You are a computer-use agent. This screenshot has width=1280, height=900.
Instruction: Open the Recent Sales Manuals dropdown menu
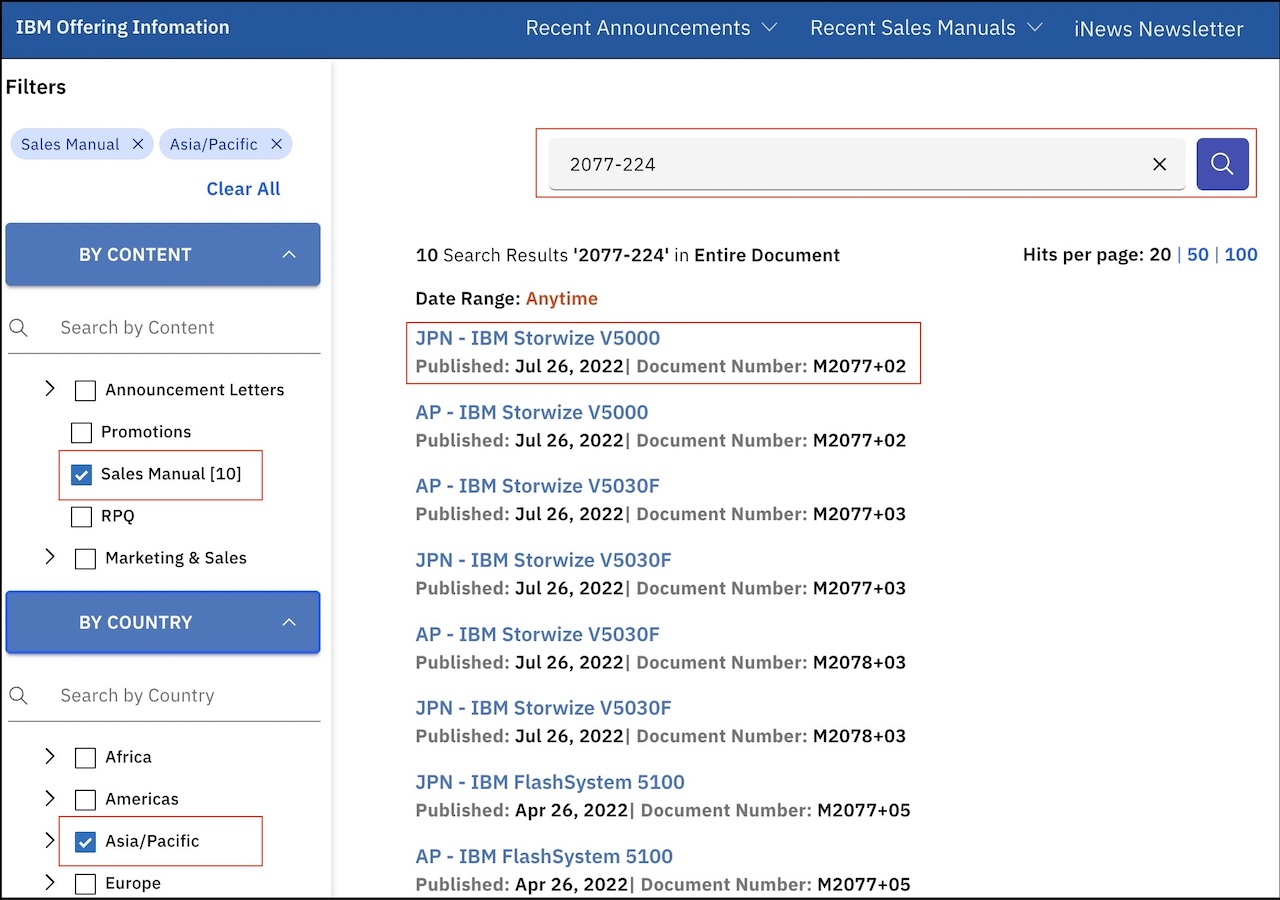926,28
